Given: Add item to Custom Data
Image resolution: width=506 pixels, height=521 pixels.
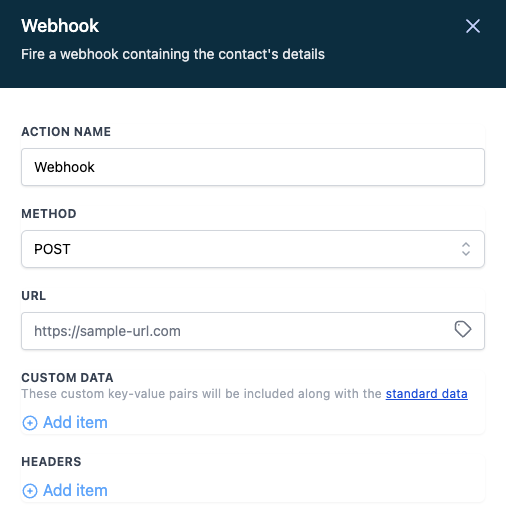Looking at the screenshot, I should [x=65, y=423].
